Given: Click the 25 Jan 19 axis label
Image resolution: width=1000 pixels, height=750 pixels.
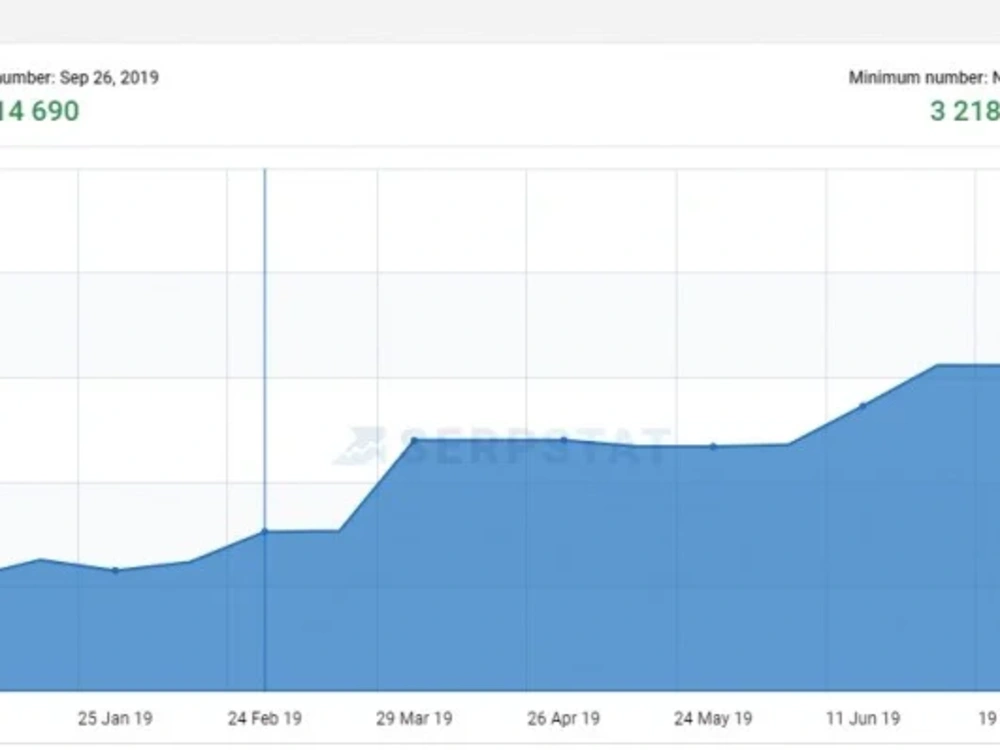Looking at the screenshot, I should pyautogui.click(x=115, y=719).
